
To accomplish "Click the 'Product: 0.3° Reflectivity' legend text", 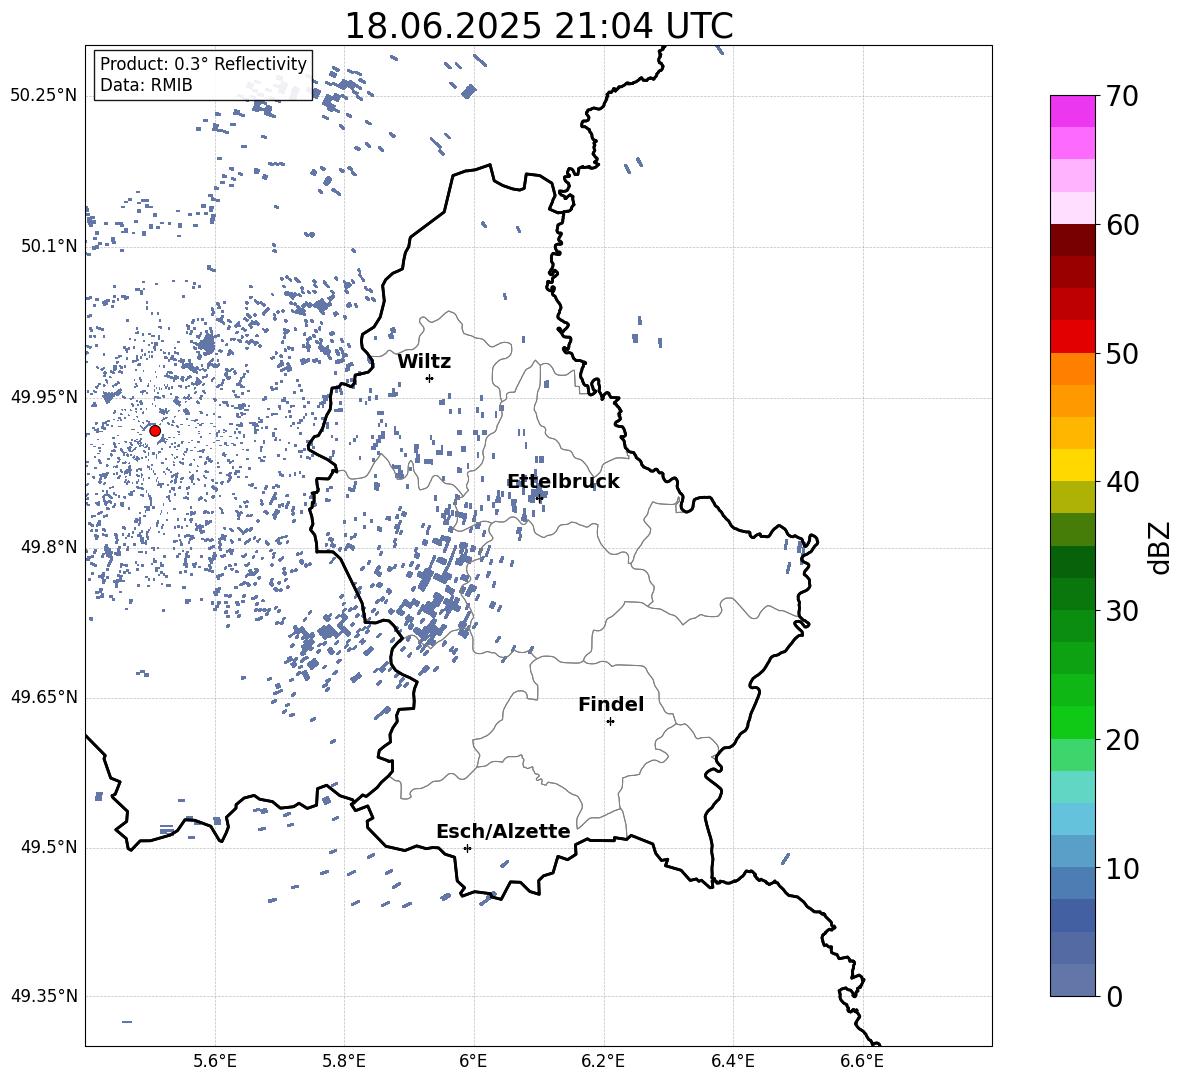I will point(203,64).
